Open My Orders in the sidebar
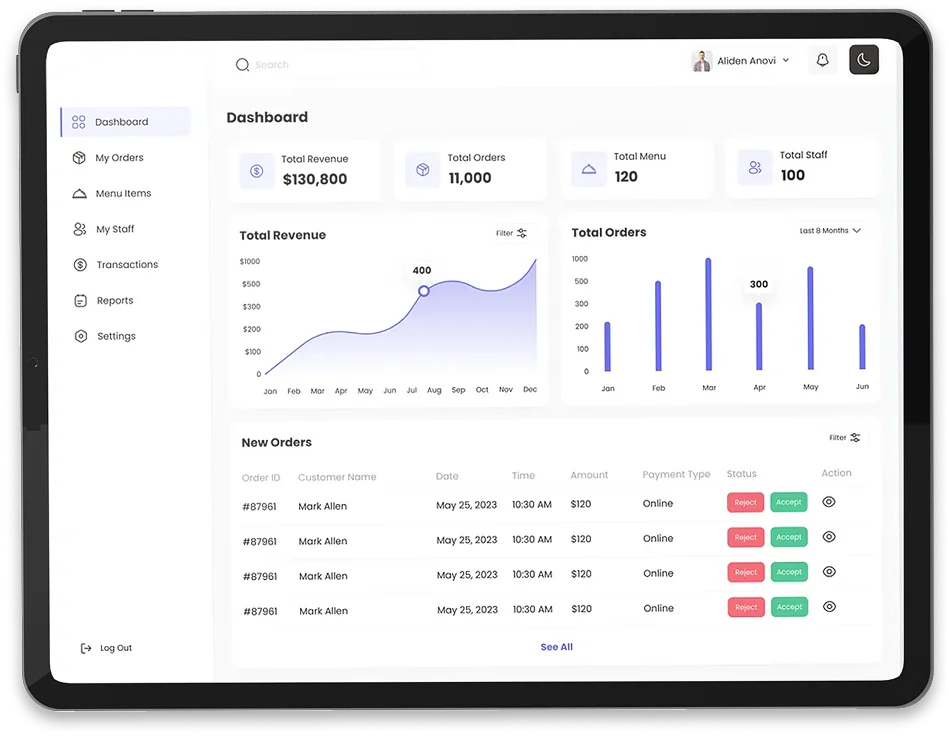The image size is (950, 736). click(x=119, y=158)
